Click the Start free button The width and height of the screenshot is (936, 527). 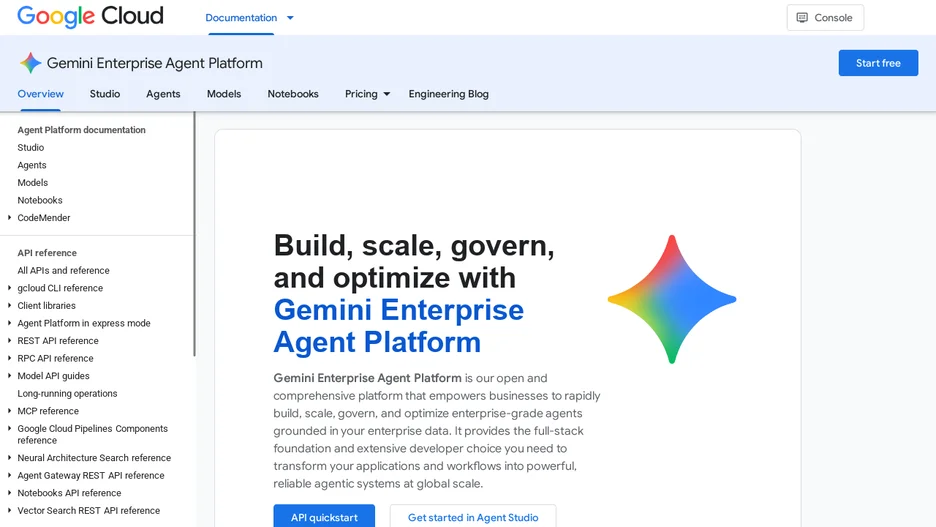click(878, 63)
